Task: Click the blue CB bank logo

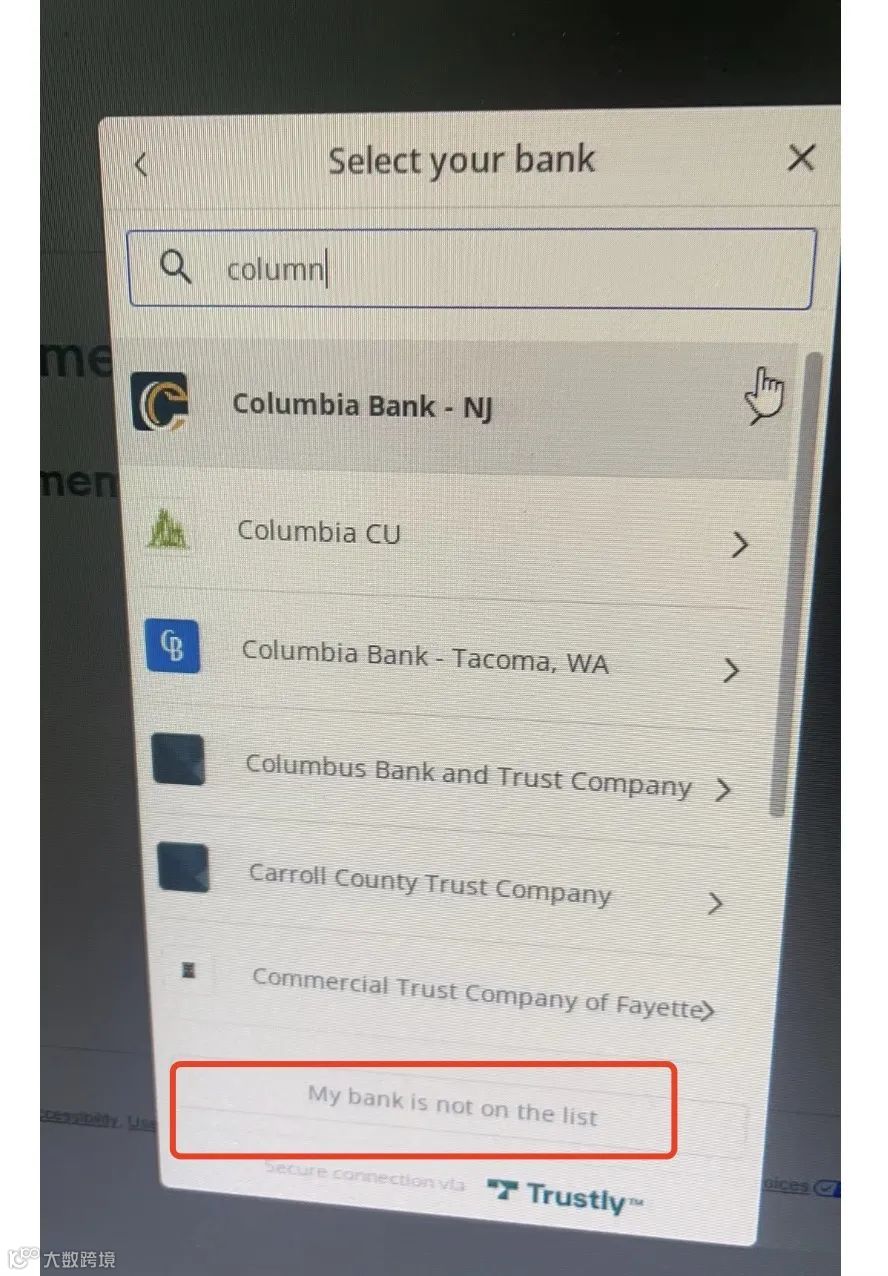Action: click(x=172, y=646)
